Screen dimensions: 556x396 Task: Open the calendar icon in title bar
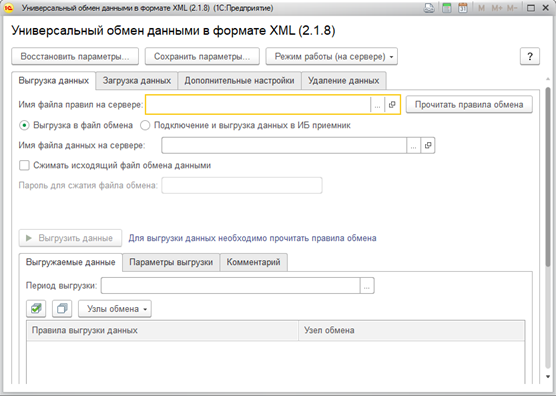point(463,8)
